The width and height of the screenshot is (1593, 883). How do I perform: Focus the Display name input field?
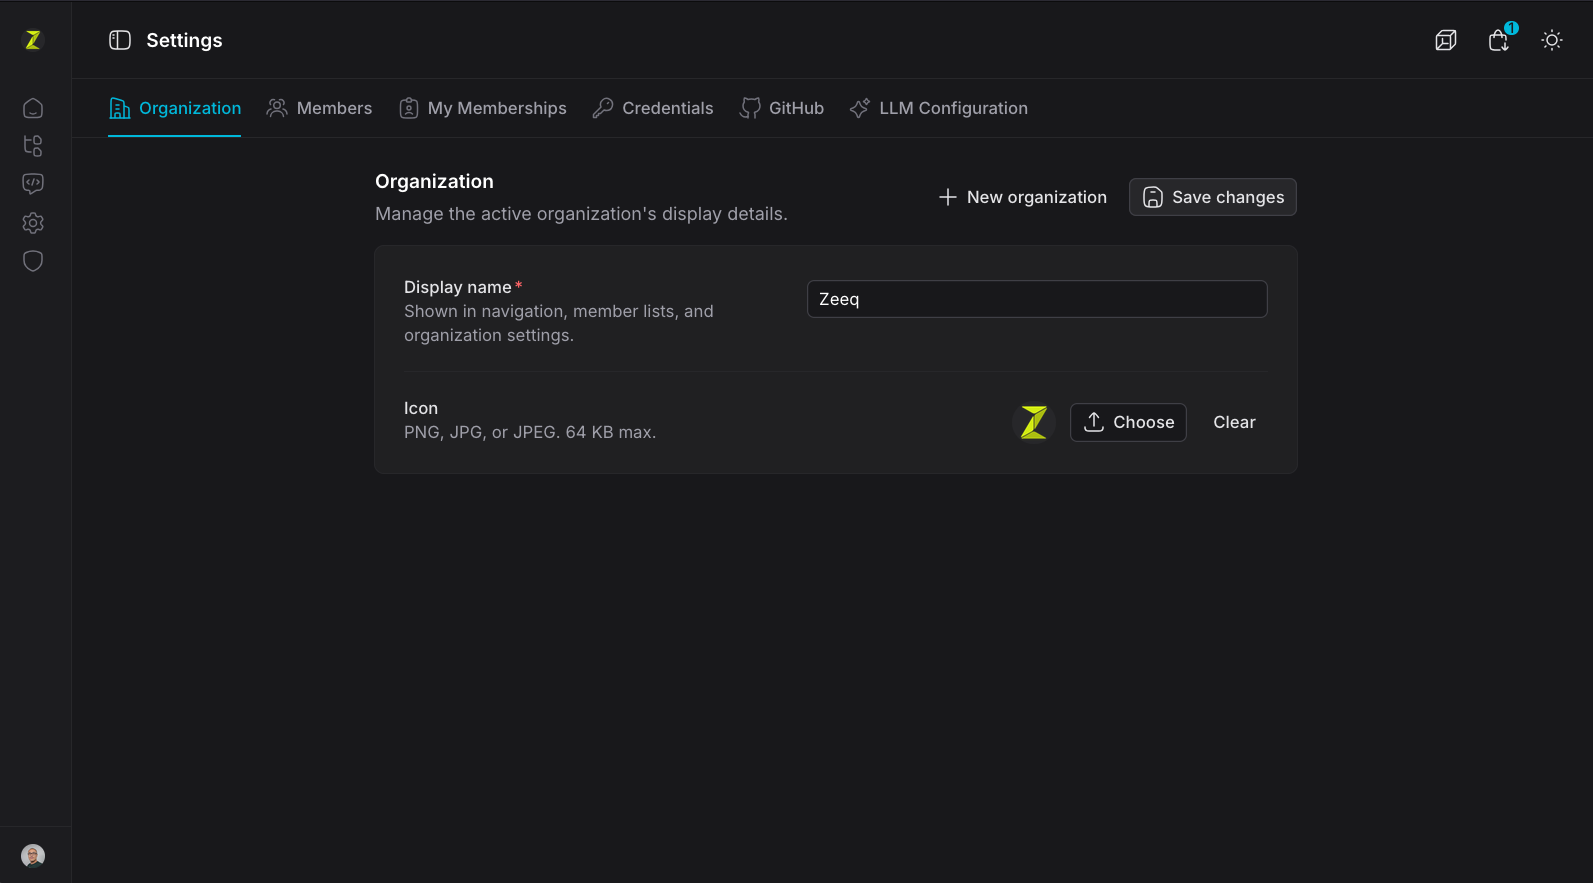(x=1037, y=299)
